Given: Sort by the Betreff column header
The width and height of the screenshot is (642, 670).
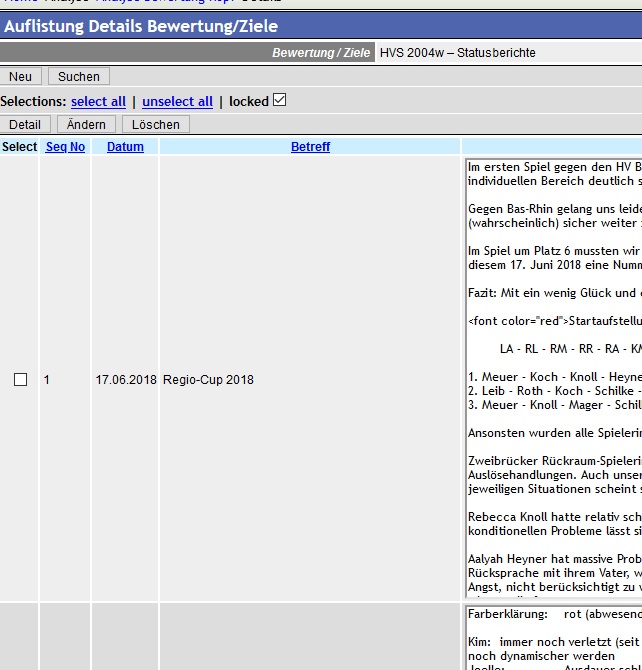Looking at the screenshot, I should coord(310,147).
